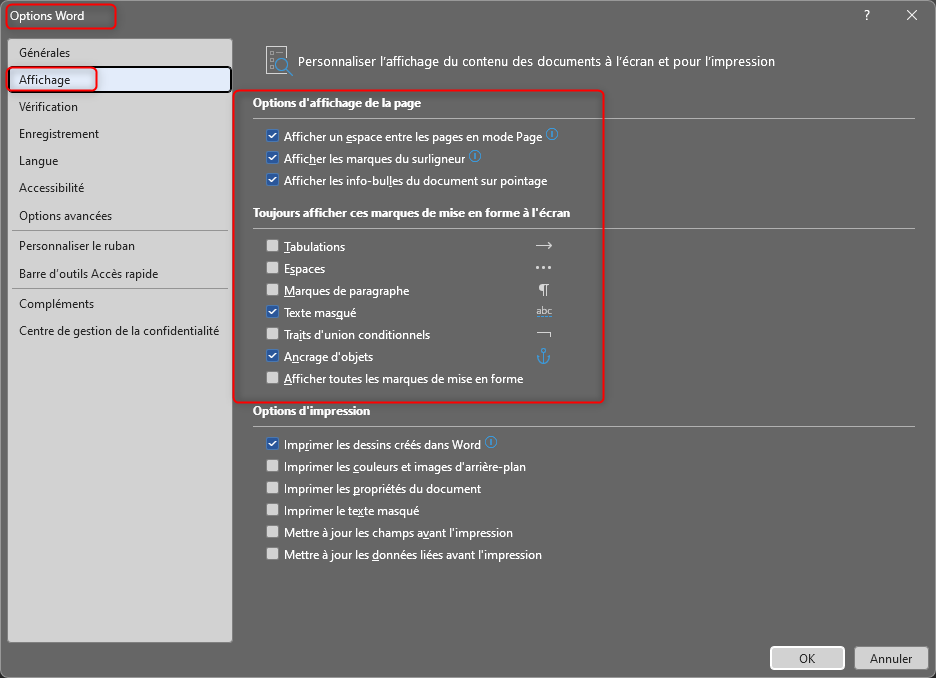Select 'Personnaliser le ruban' in sidebar
The height and width of the screenshot is (678, 936).
click(77, 246)
